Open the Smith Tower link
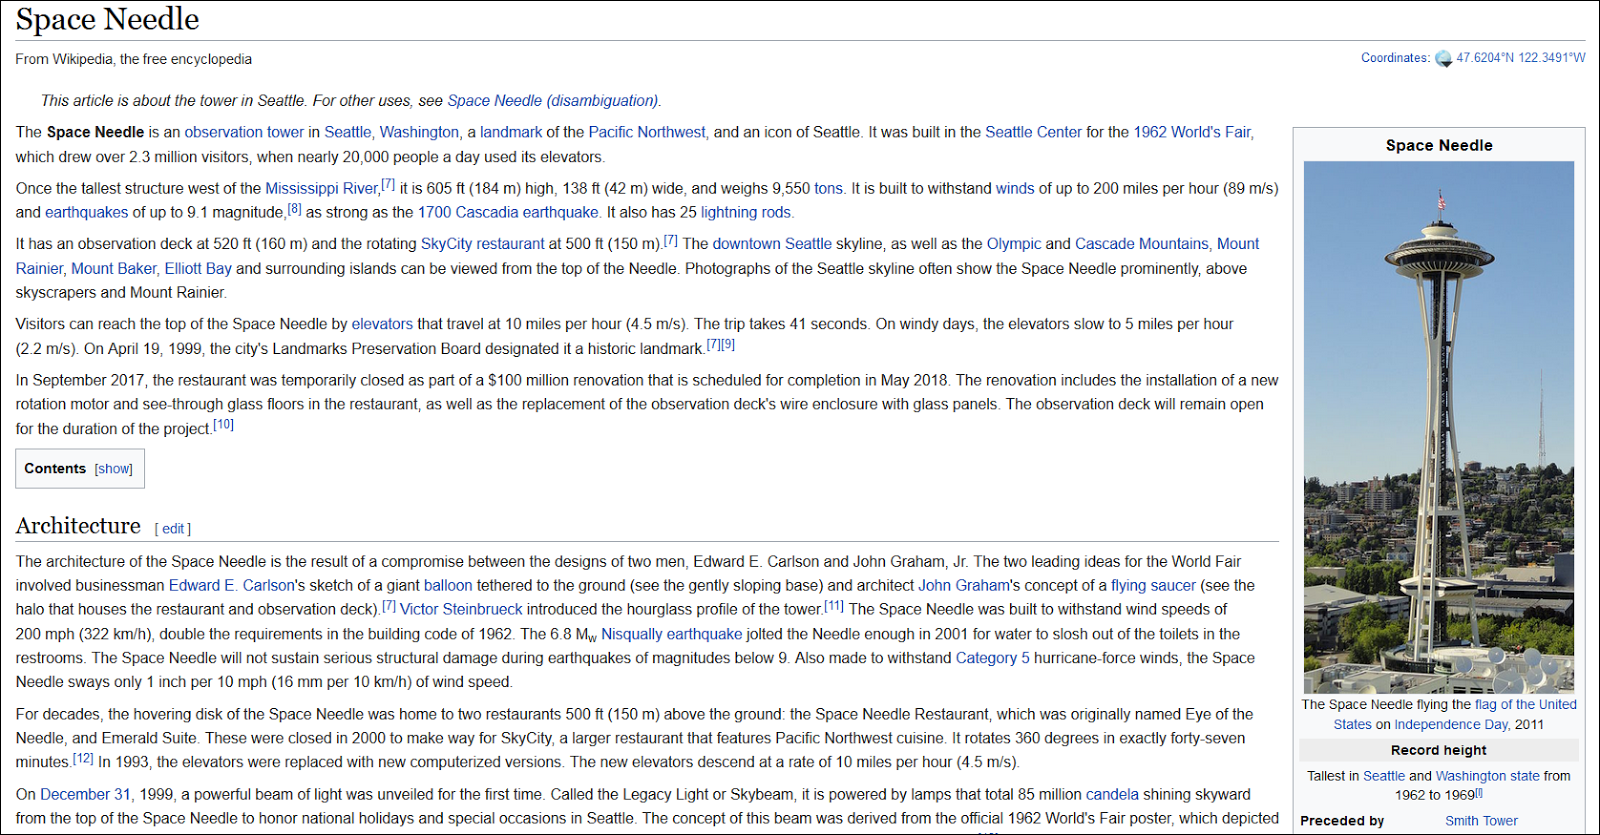The height and width of the screenshot is (835, 1600). click(x=1481, y=821)
